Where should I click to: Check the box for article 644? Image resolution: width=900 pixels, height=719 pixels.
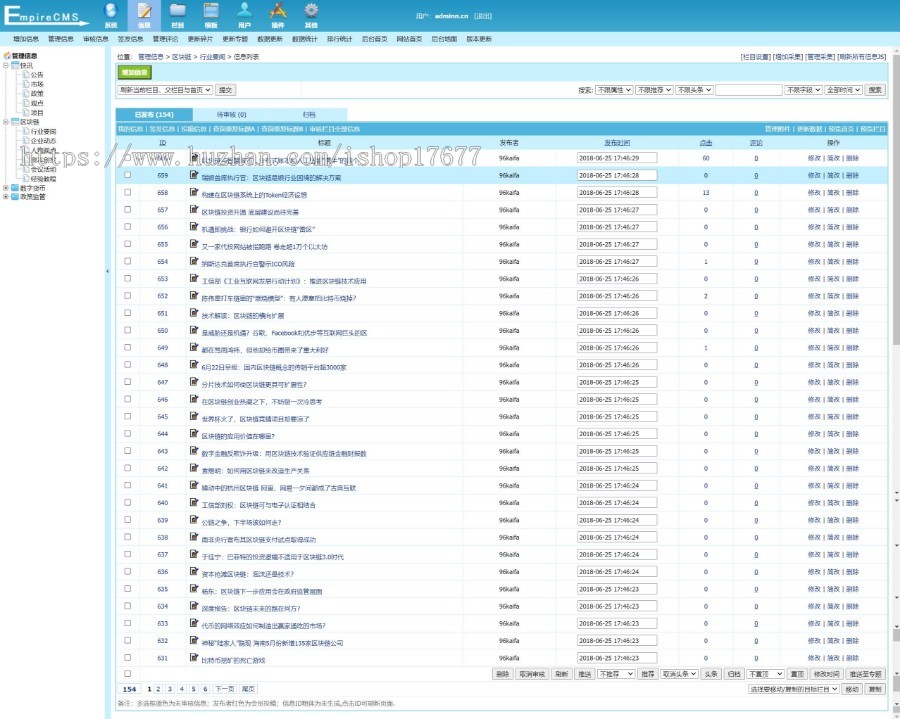pyautogui.click(x=127, y=433)
